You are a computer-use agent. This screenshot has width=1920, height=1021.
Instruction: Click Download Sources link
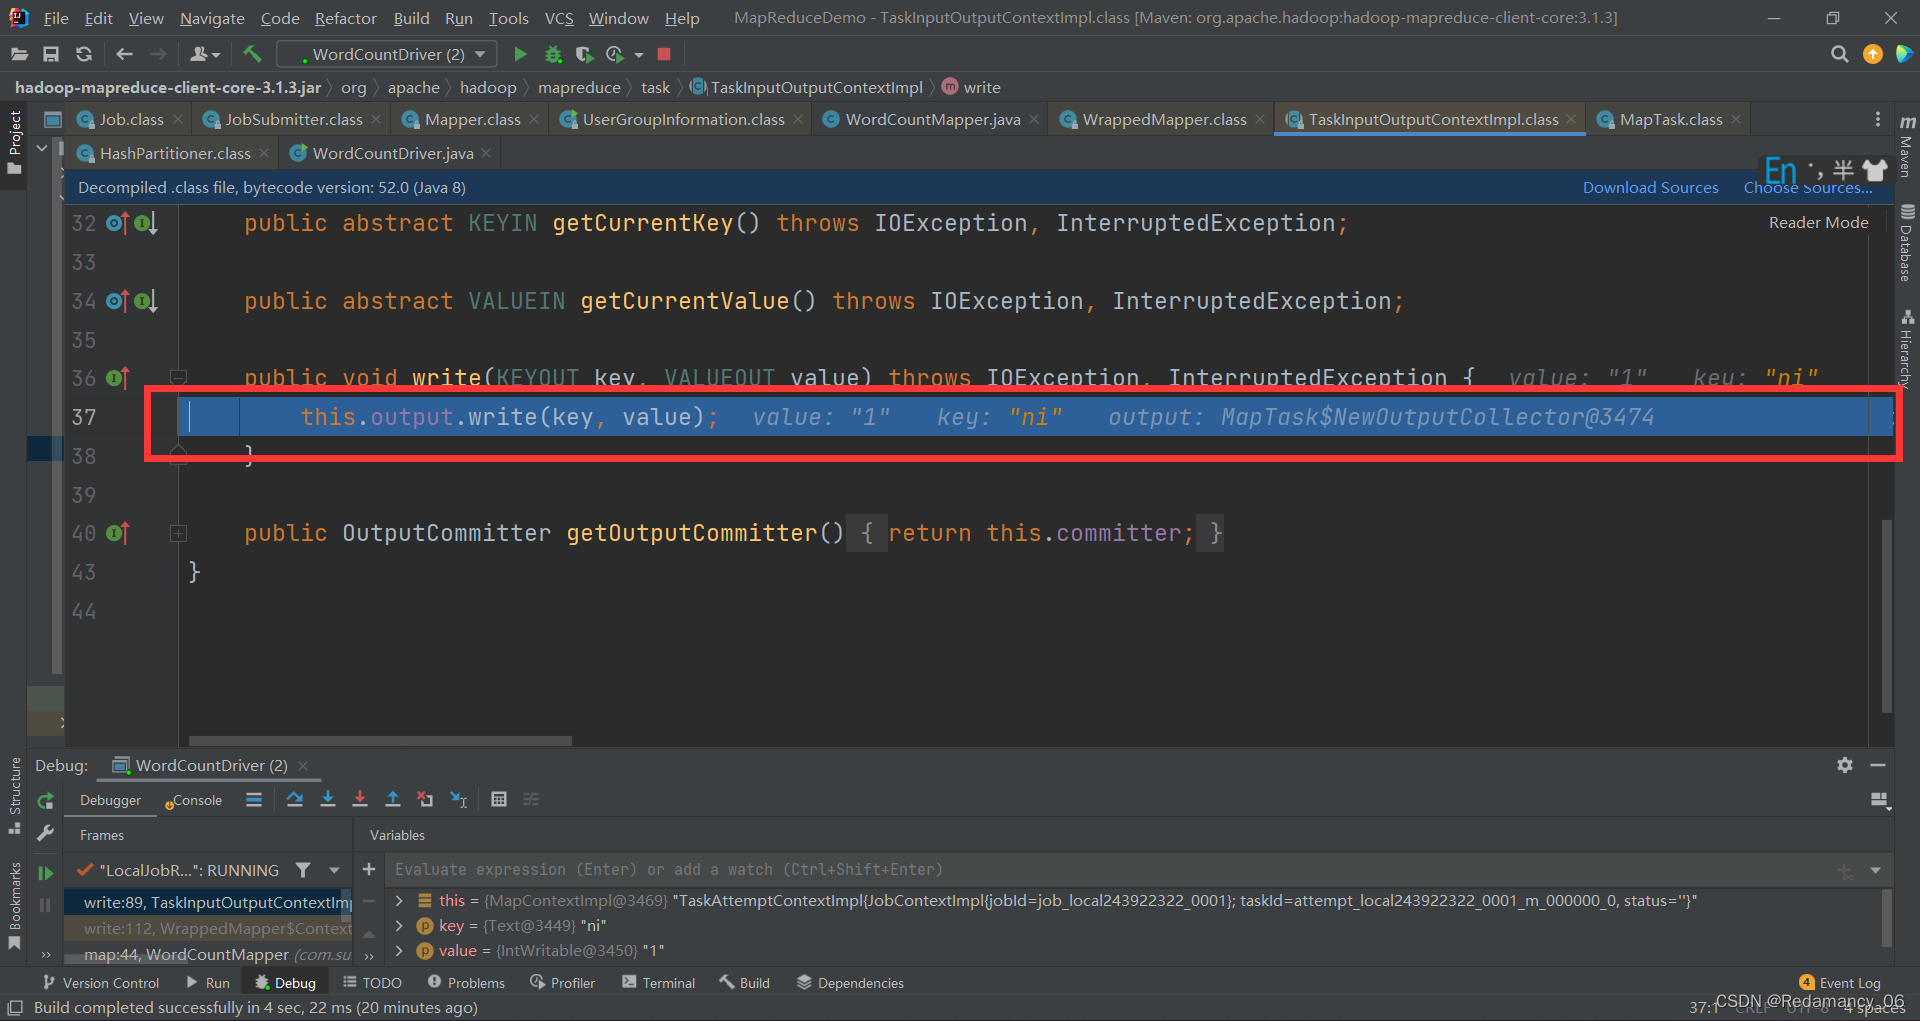pos(1650,188)
